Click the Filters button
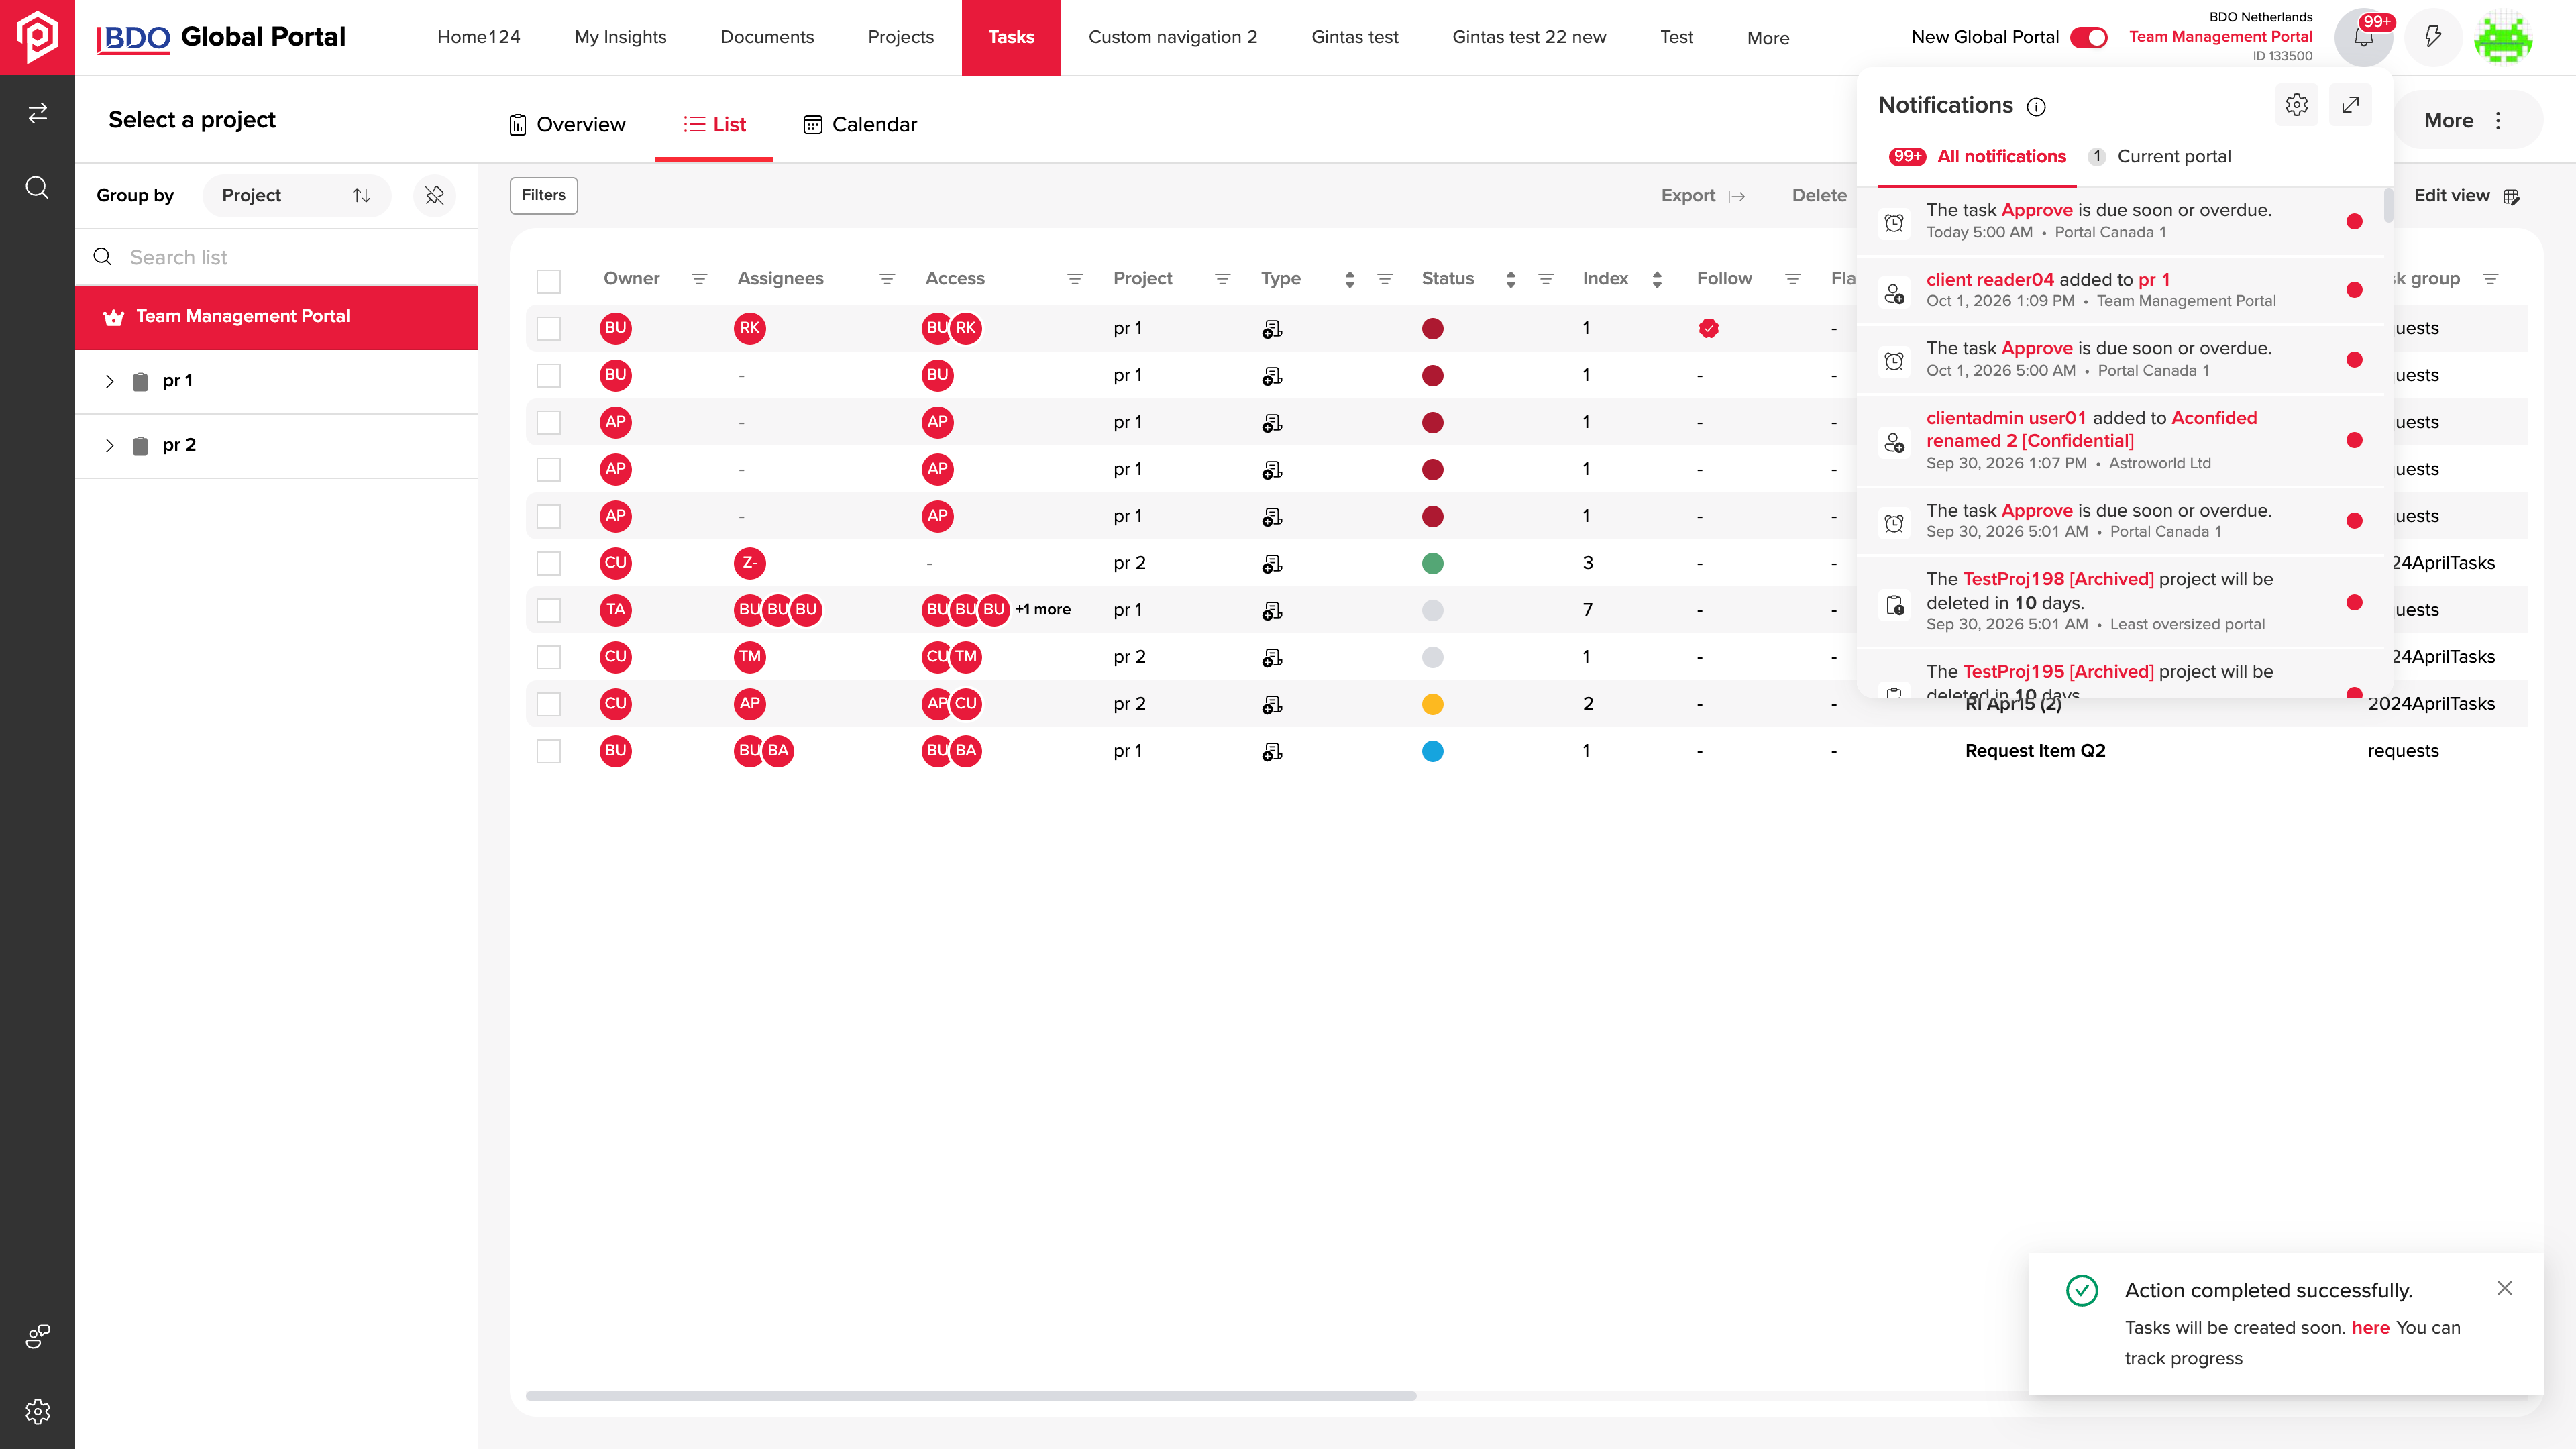Screen dimensions: 2576x1449 click(x=543, y=195)
